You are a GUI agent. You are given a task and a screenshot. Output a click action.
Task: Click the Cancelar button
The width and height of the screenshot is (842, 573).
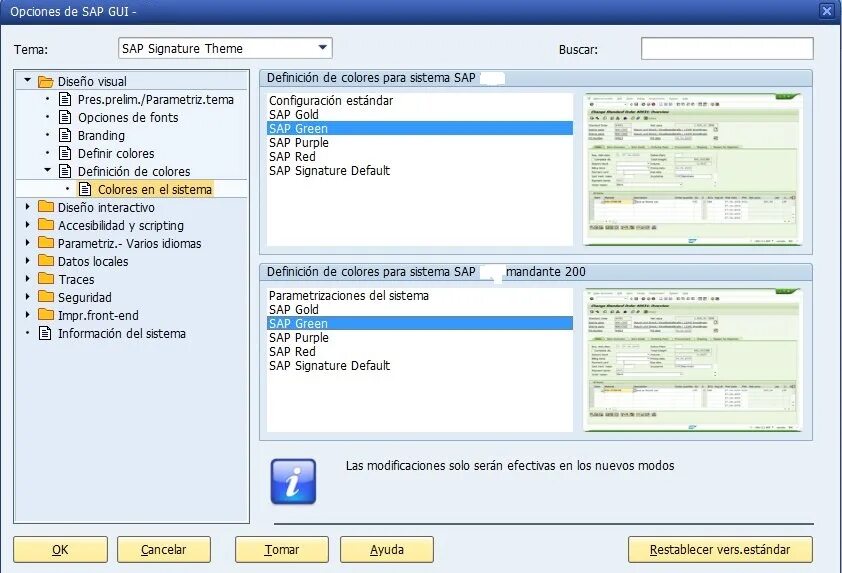click(x=164, y=549)
